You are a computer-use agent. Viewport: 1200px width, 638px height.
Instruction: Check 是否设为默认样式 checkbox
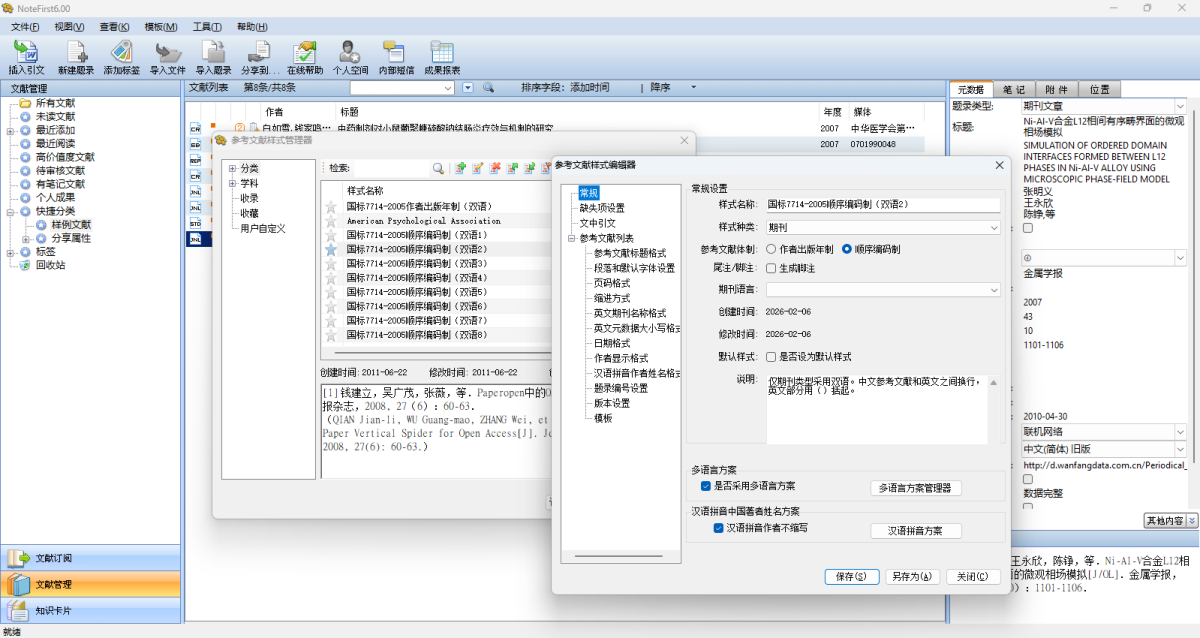[x=771, y=356]
